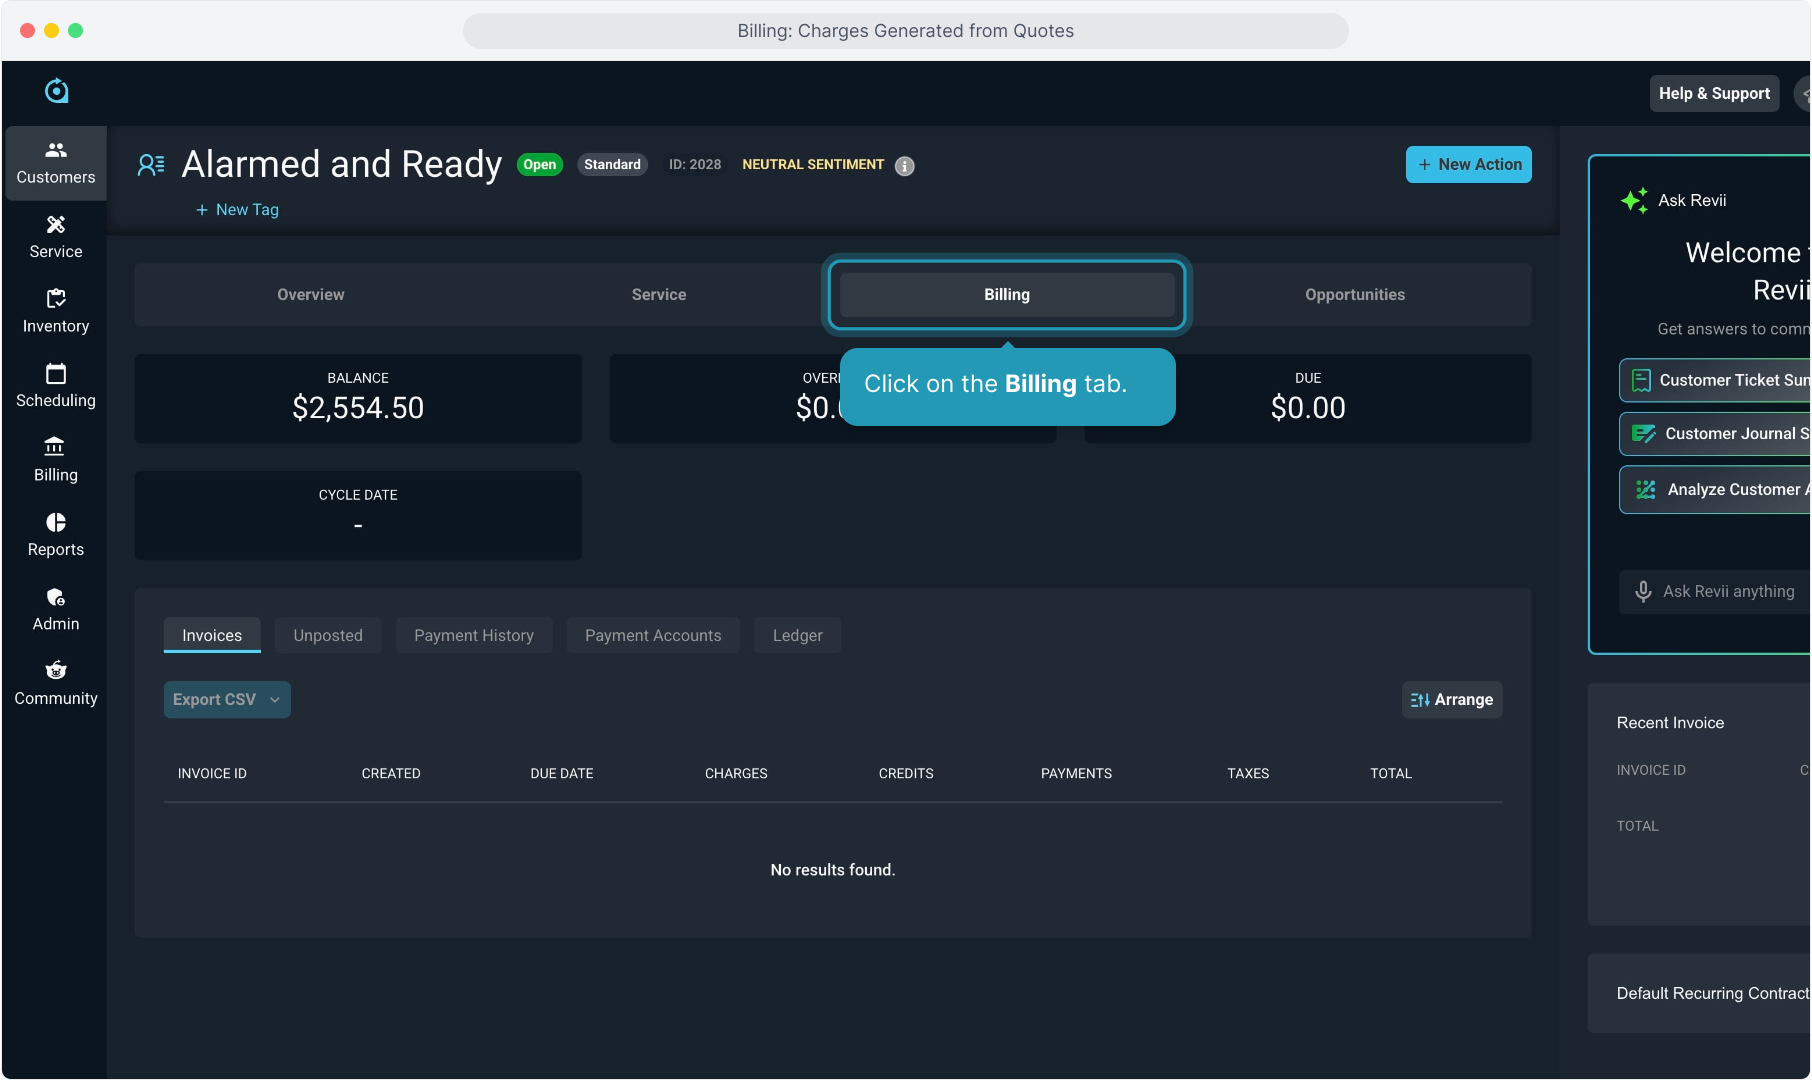Click the Revii logo icon
This screenshot has height=1080, width=1812.
(x=57, y=91)
